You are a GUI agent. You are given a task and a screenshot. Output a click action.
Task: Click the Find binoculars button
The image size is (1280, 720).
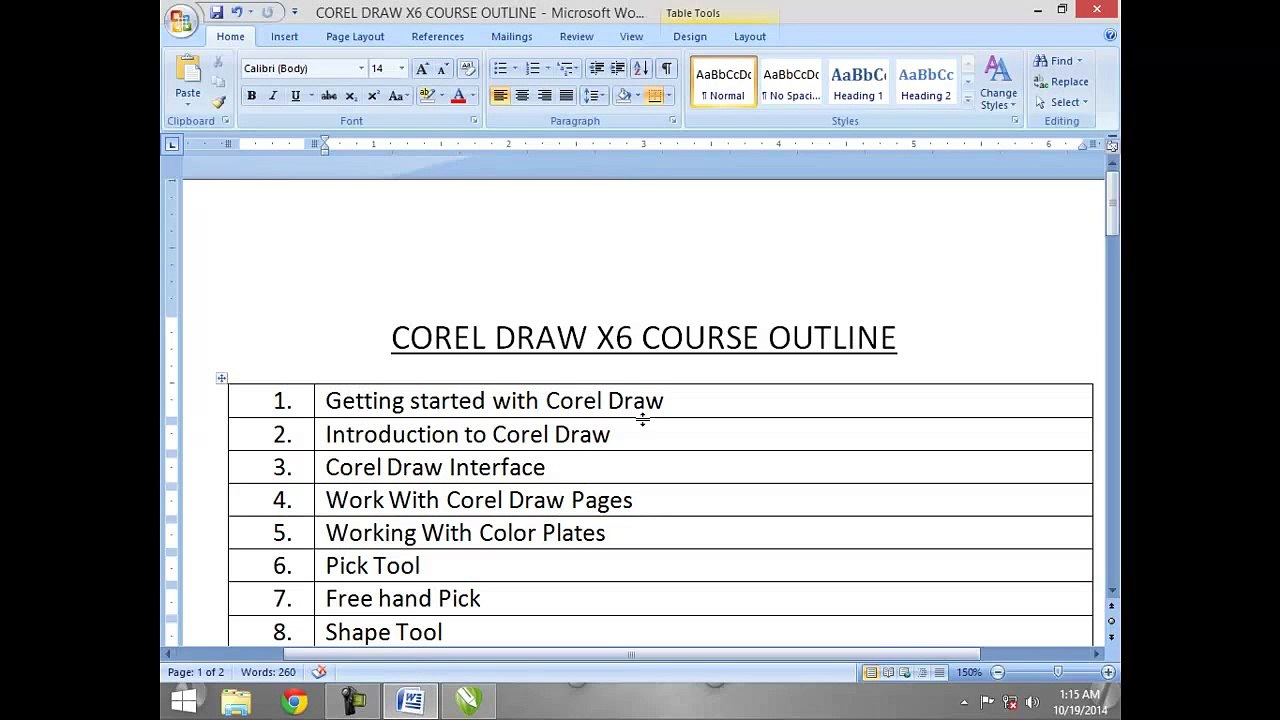(x=1057, y=61)
